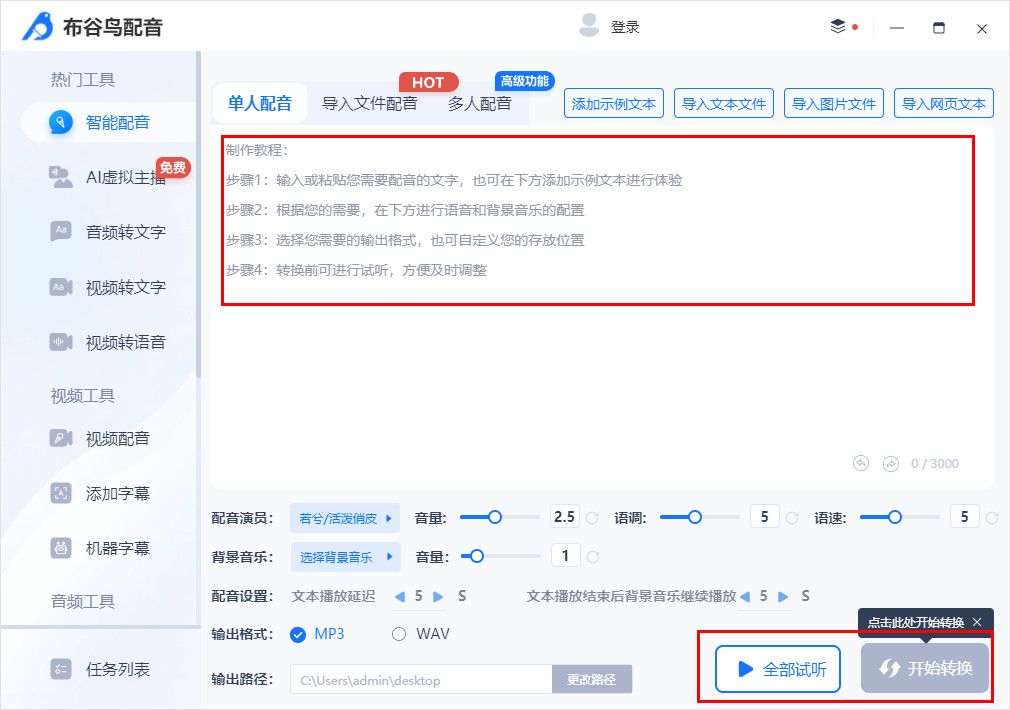Reset 背景音乐 音量 value icon
Screen dimensions: 1010x710
tap(593, 557)
